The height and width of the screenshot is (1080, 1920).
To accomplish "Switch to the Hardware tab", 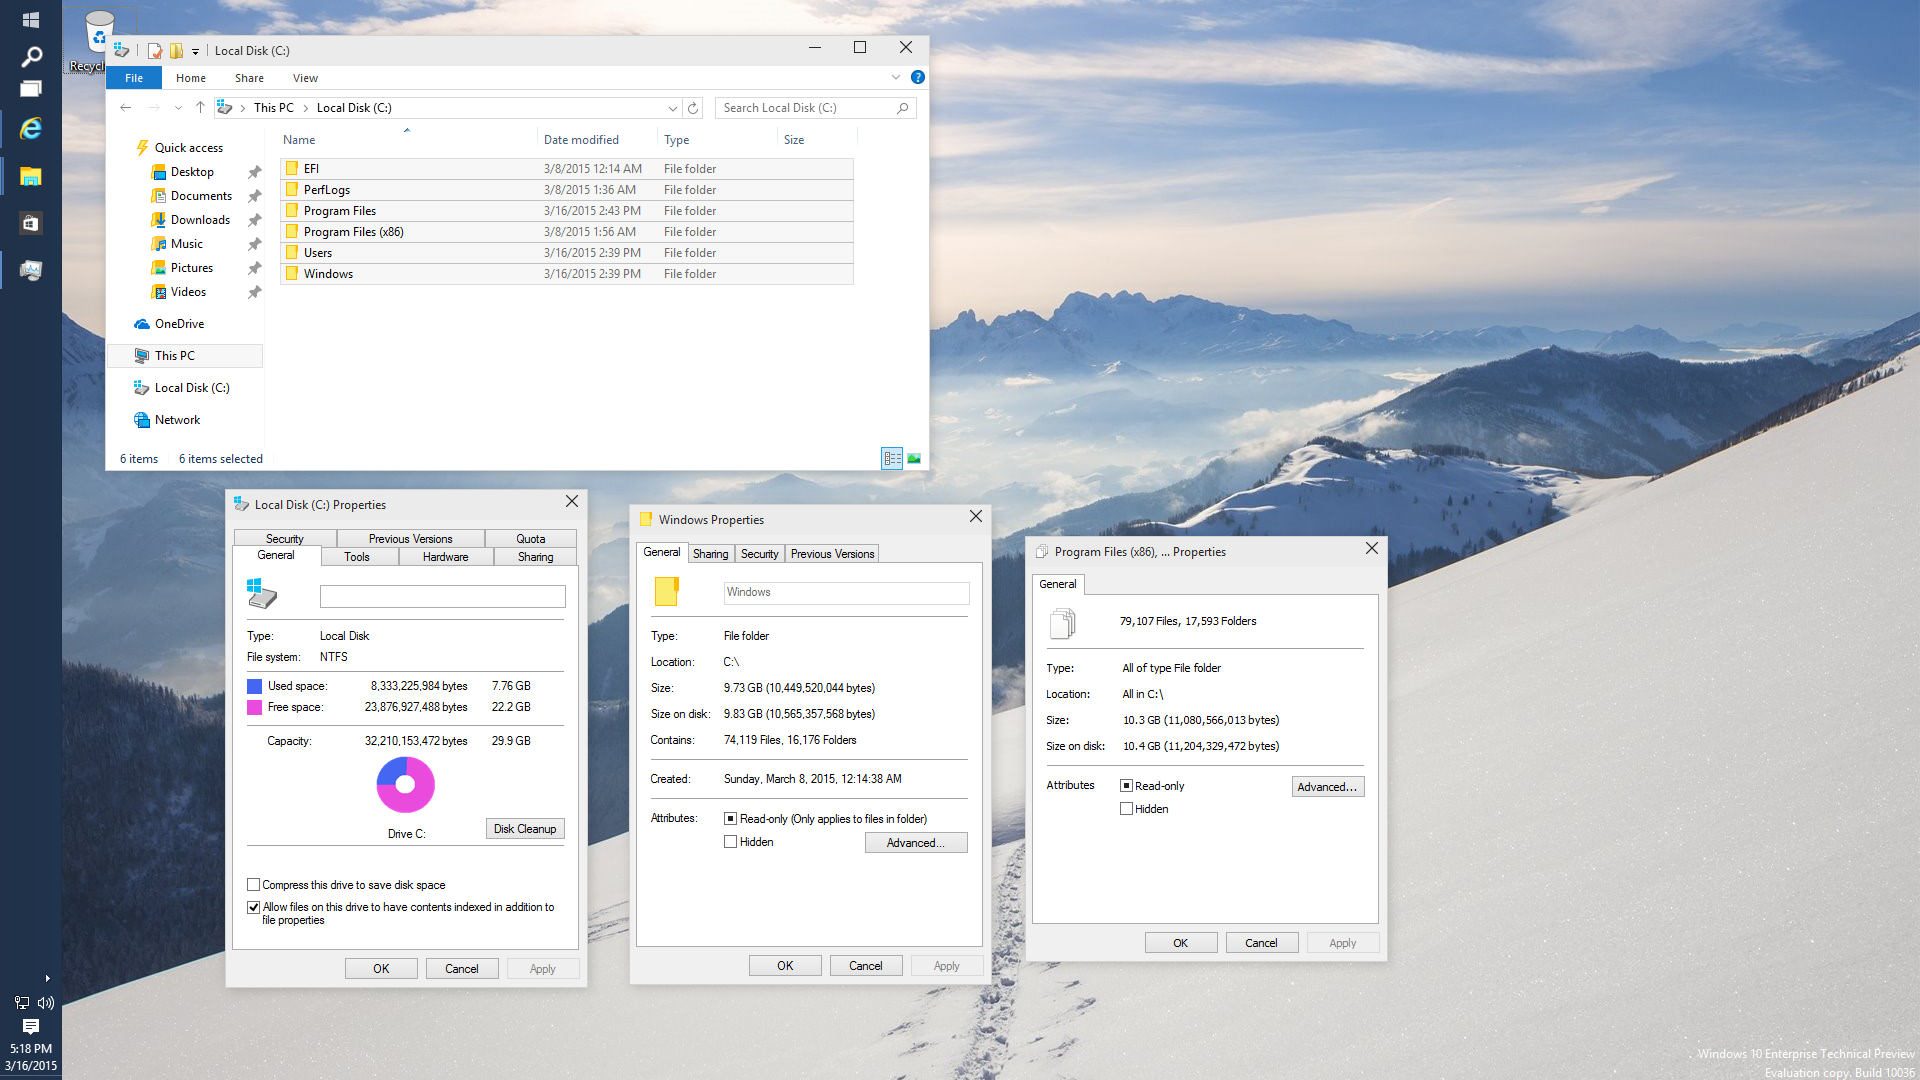I will (x=445, y=557).
